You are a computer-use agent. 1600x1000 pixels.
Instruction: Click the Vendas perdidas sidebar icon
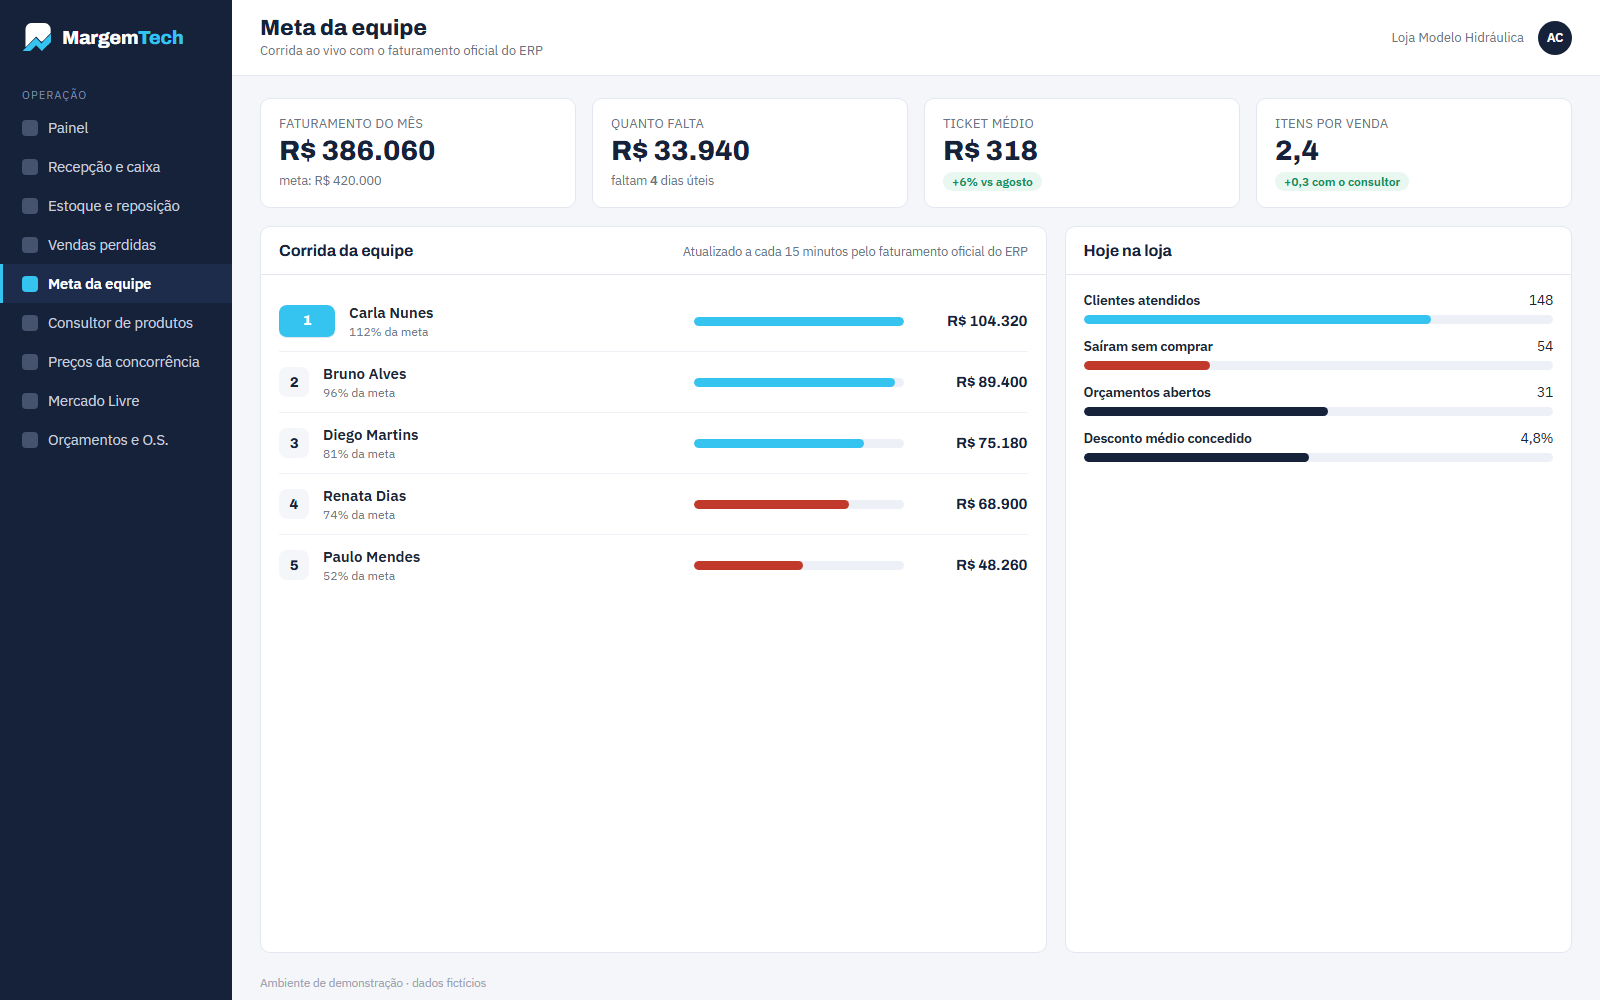30,245
